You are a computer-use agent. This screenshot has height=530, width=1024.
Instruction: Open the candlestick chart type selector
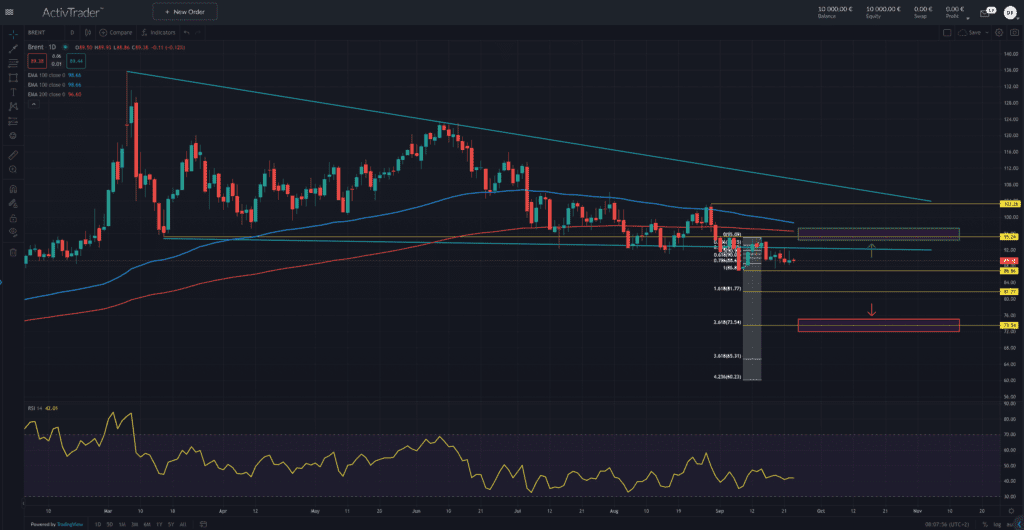click(x=88, y=32)
